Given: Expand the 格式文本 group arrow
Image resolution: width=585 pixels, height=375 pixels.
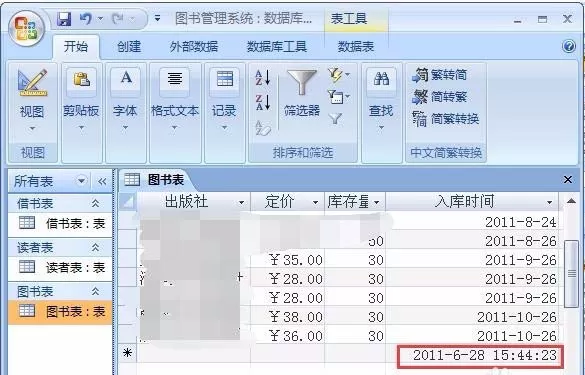Looking at the screenshot, I should (174, 128).
